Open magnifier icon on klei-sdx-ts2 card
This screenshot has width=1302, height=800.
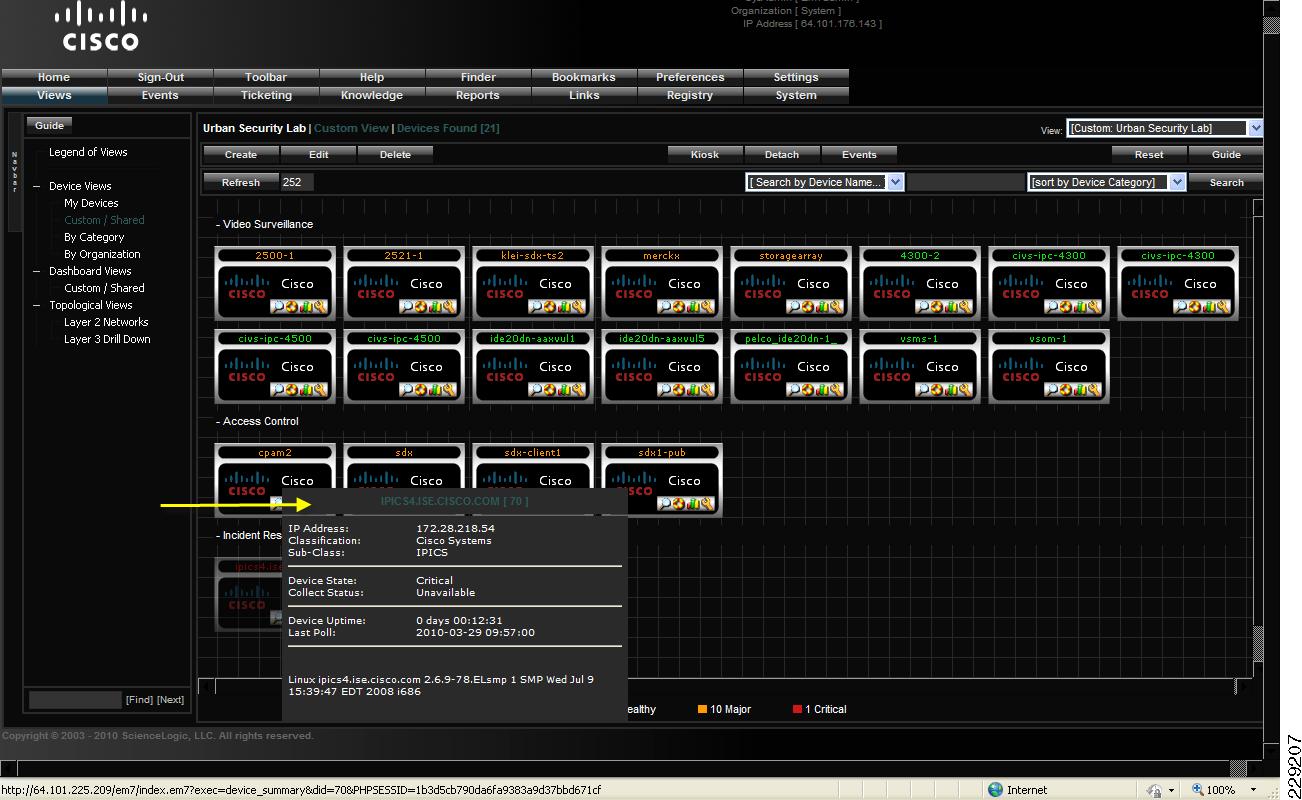536,306
